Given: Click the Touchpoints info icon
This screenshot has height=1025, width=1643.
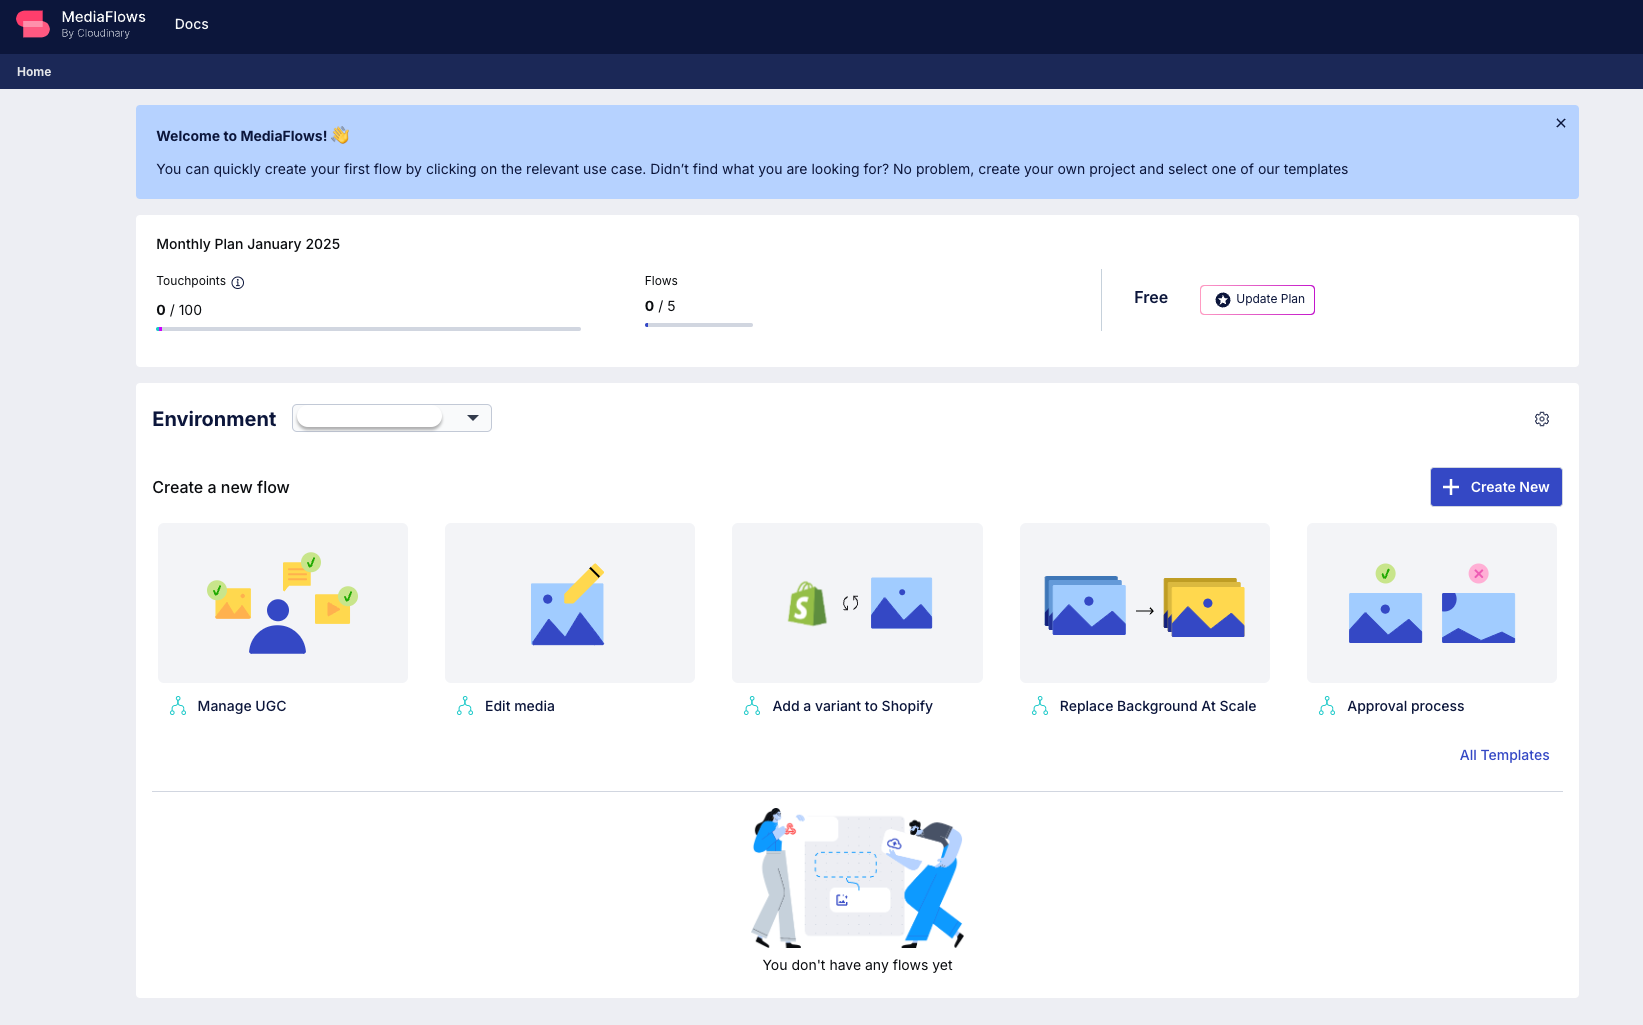Looking at the screenshot, I should click(x=238, y=283).
